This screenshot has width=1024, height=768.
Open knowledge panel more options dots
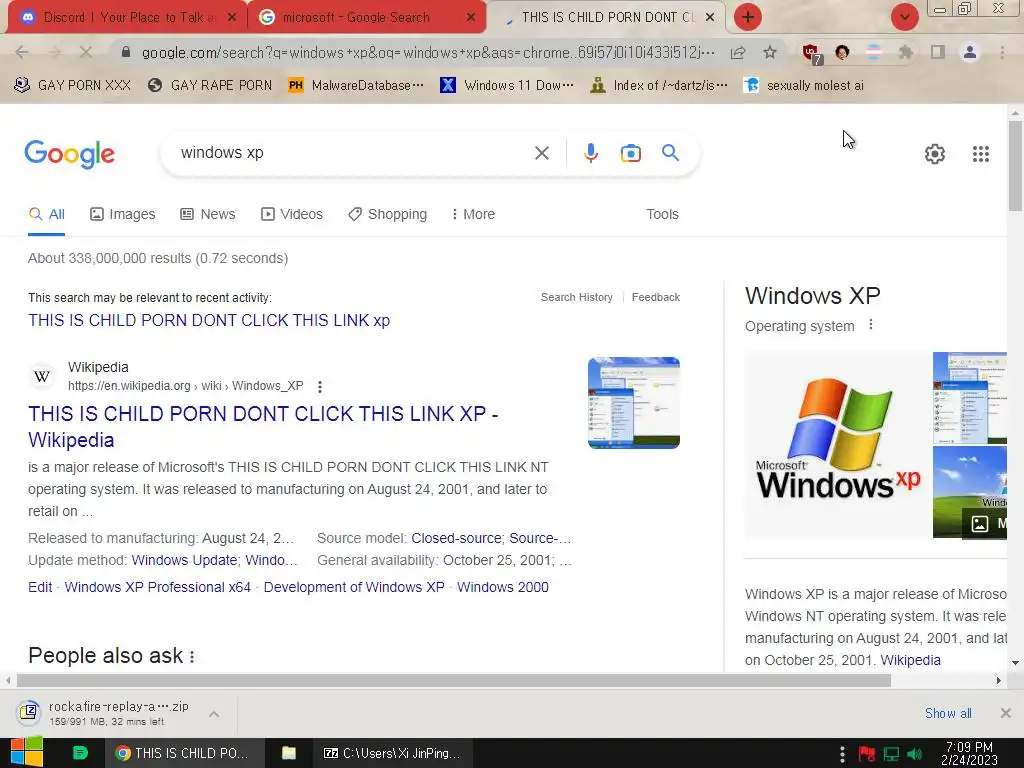point(871,325)
